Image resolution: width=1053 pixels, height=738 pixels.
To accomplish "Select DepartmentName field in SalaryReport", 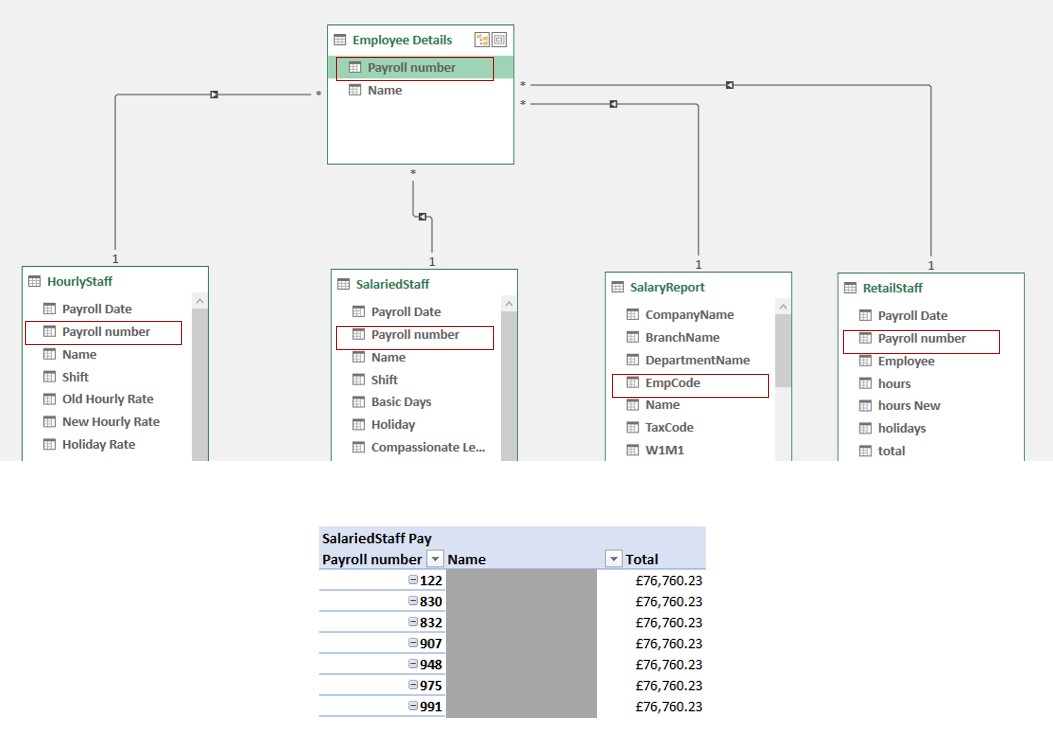I will [697, 360].
